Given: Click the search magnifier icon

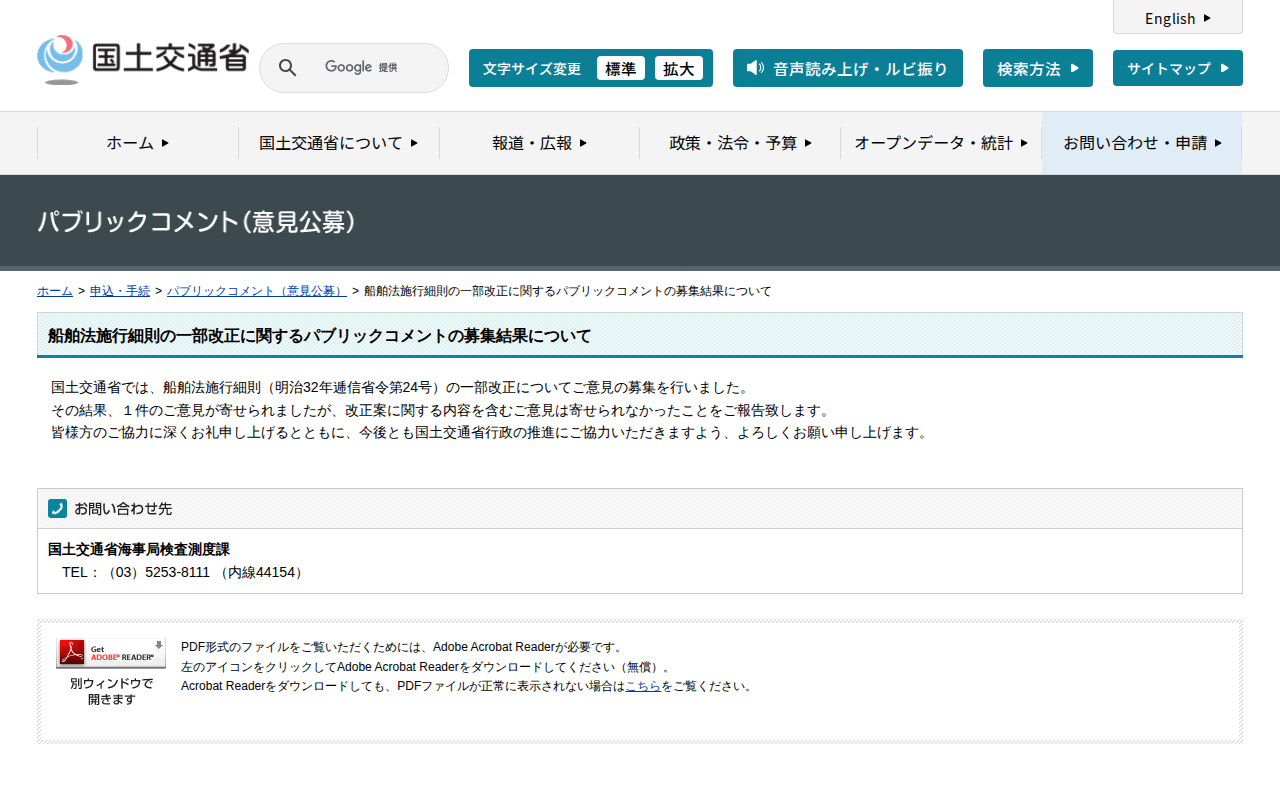Looking at the screenshot, I should pyautogui.click(x=287, y=68).
